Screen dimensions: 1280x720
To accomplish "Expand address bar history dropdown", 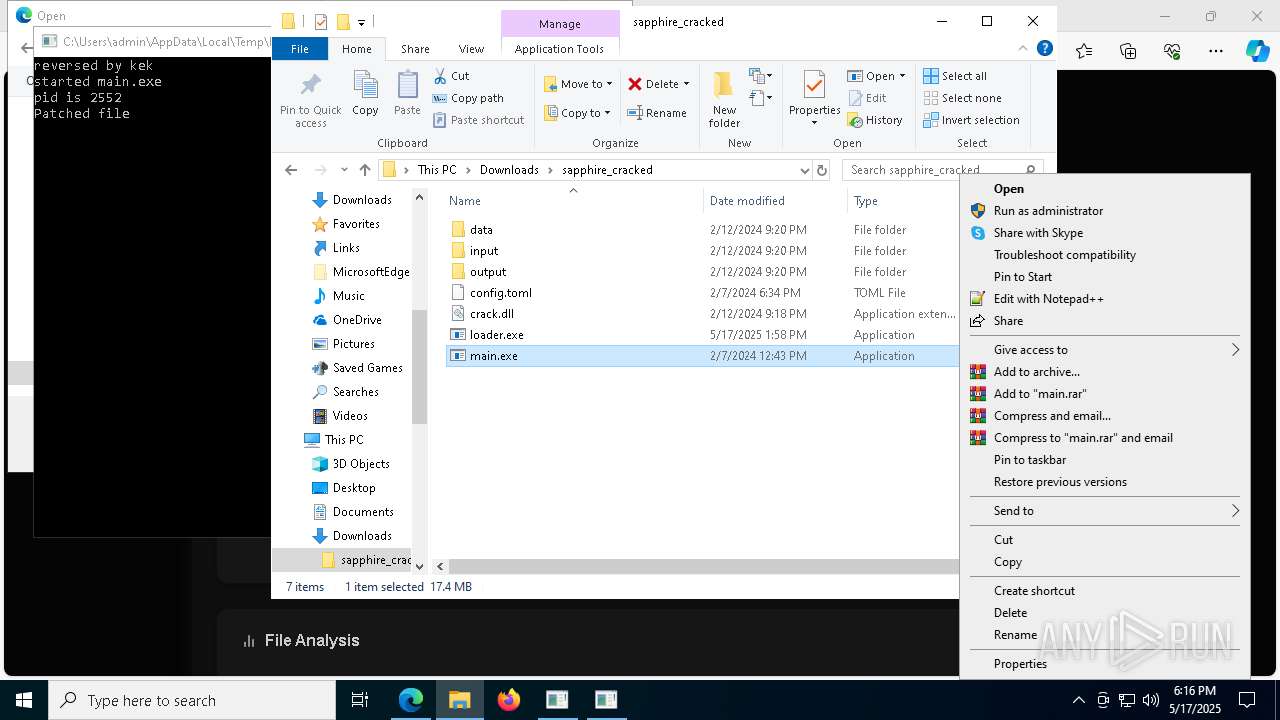I will [x=804, y=170].
